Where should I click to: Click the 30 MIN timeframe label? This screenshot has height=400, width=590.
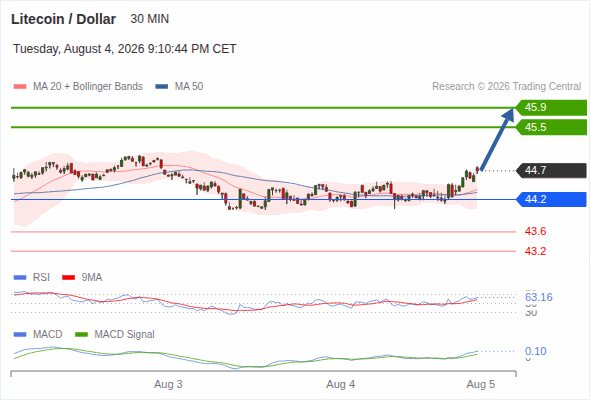[150, 19]
